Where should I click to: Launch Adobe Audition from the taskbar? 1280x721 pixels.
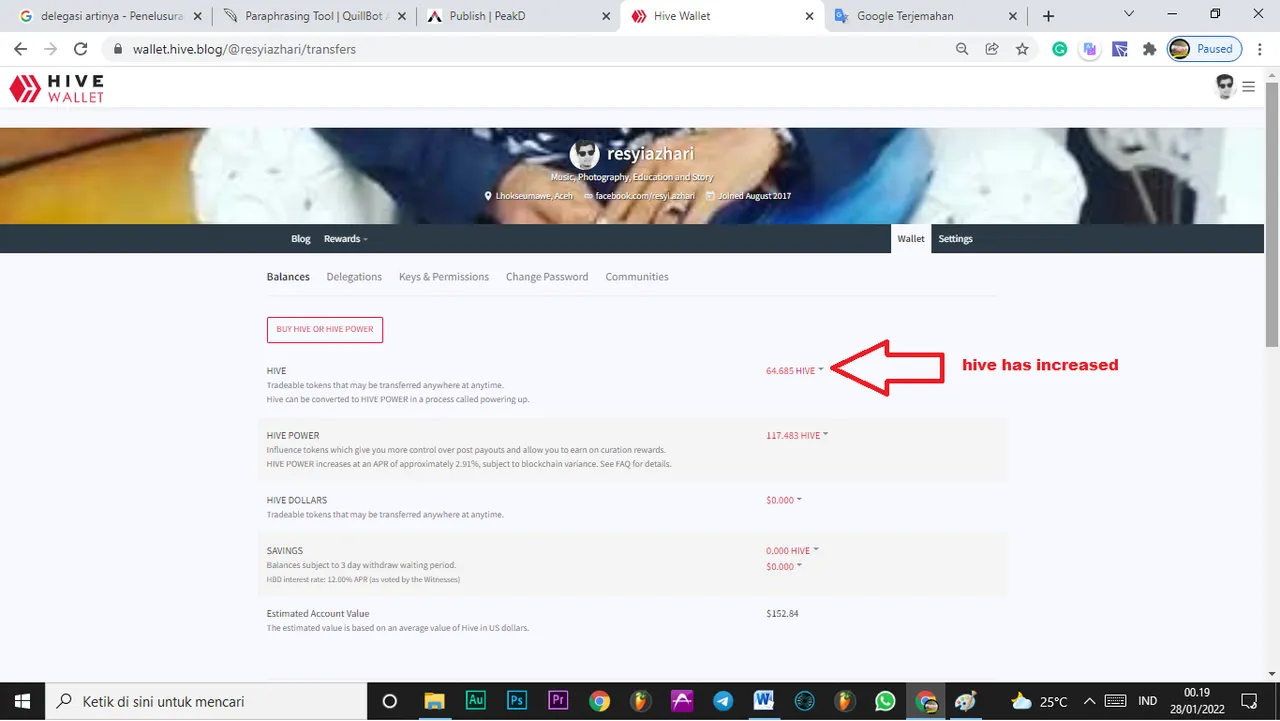[x=476, y=701]
